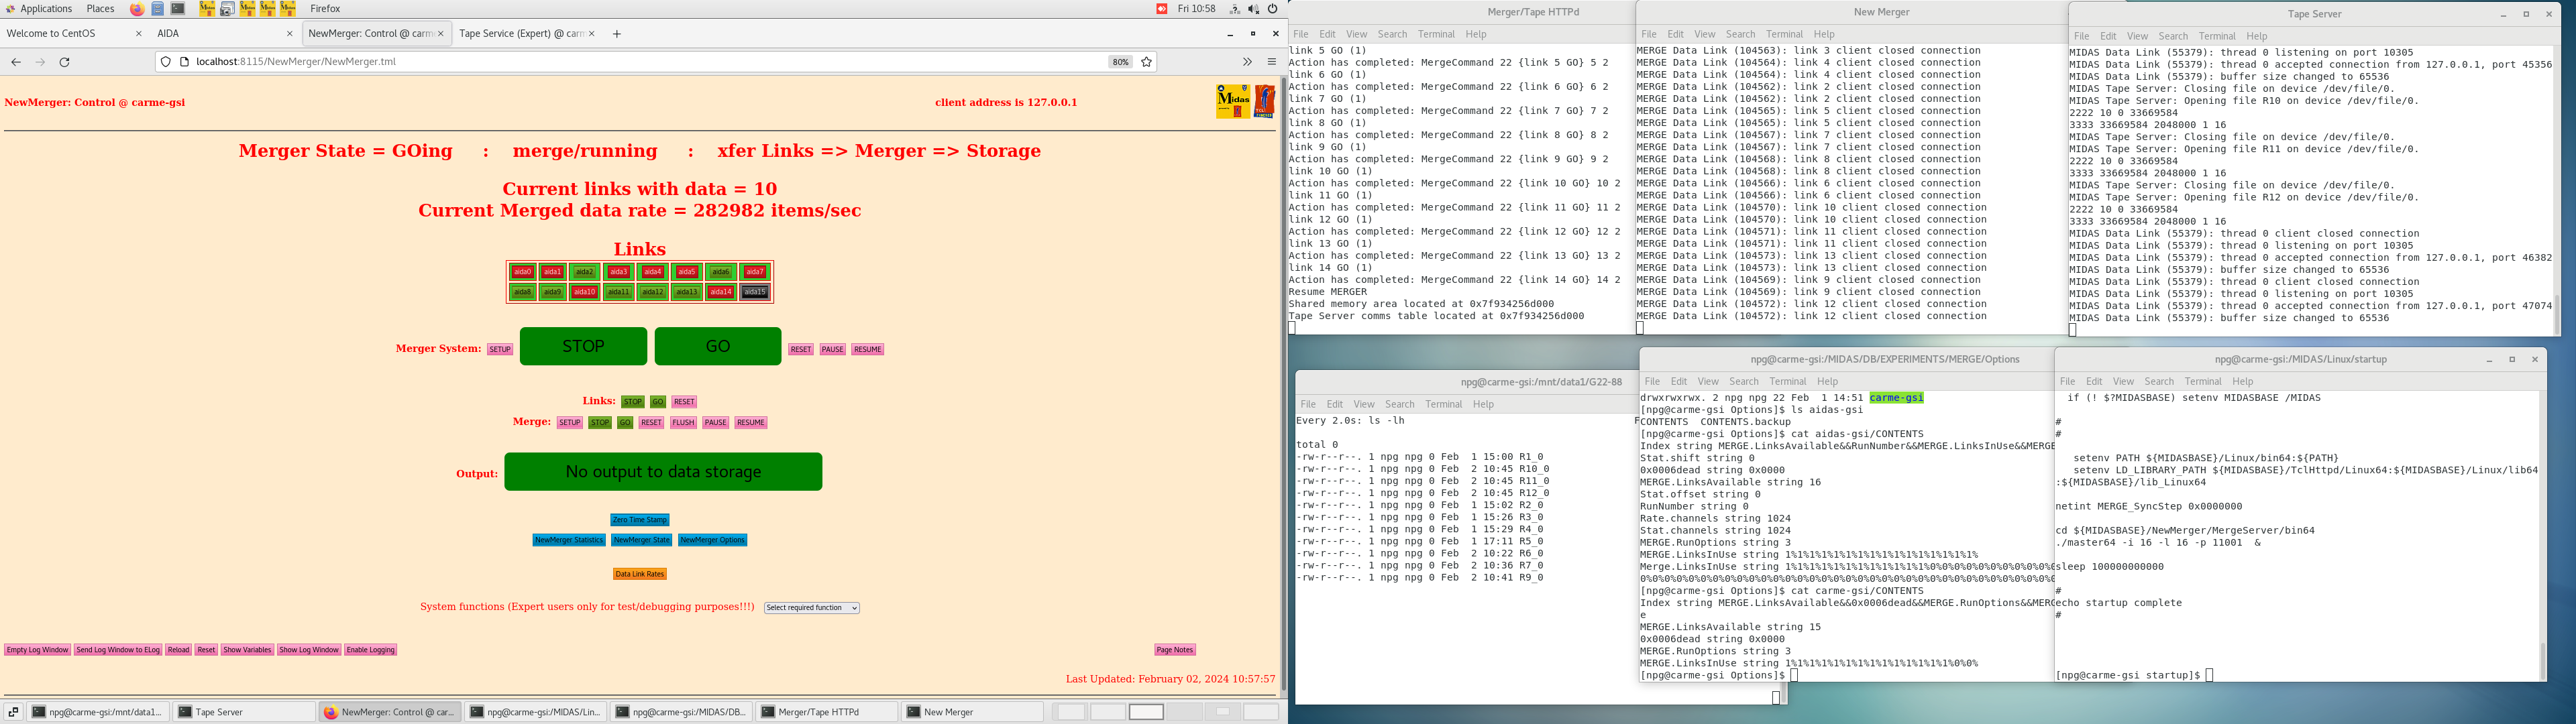Screen dimensions: 2576x724
Task: Click the Midas logo image
Action: [x=1233, y=101]
